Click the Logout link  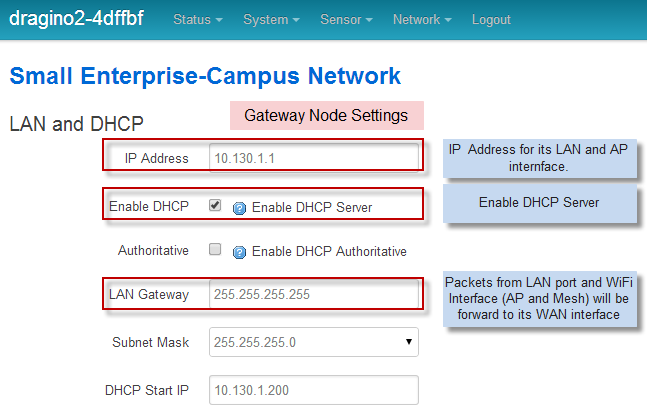(x=491, y=19)
